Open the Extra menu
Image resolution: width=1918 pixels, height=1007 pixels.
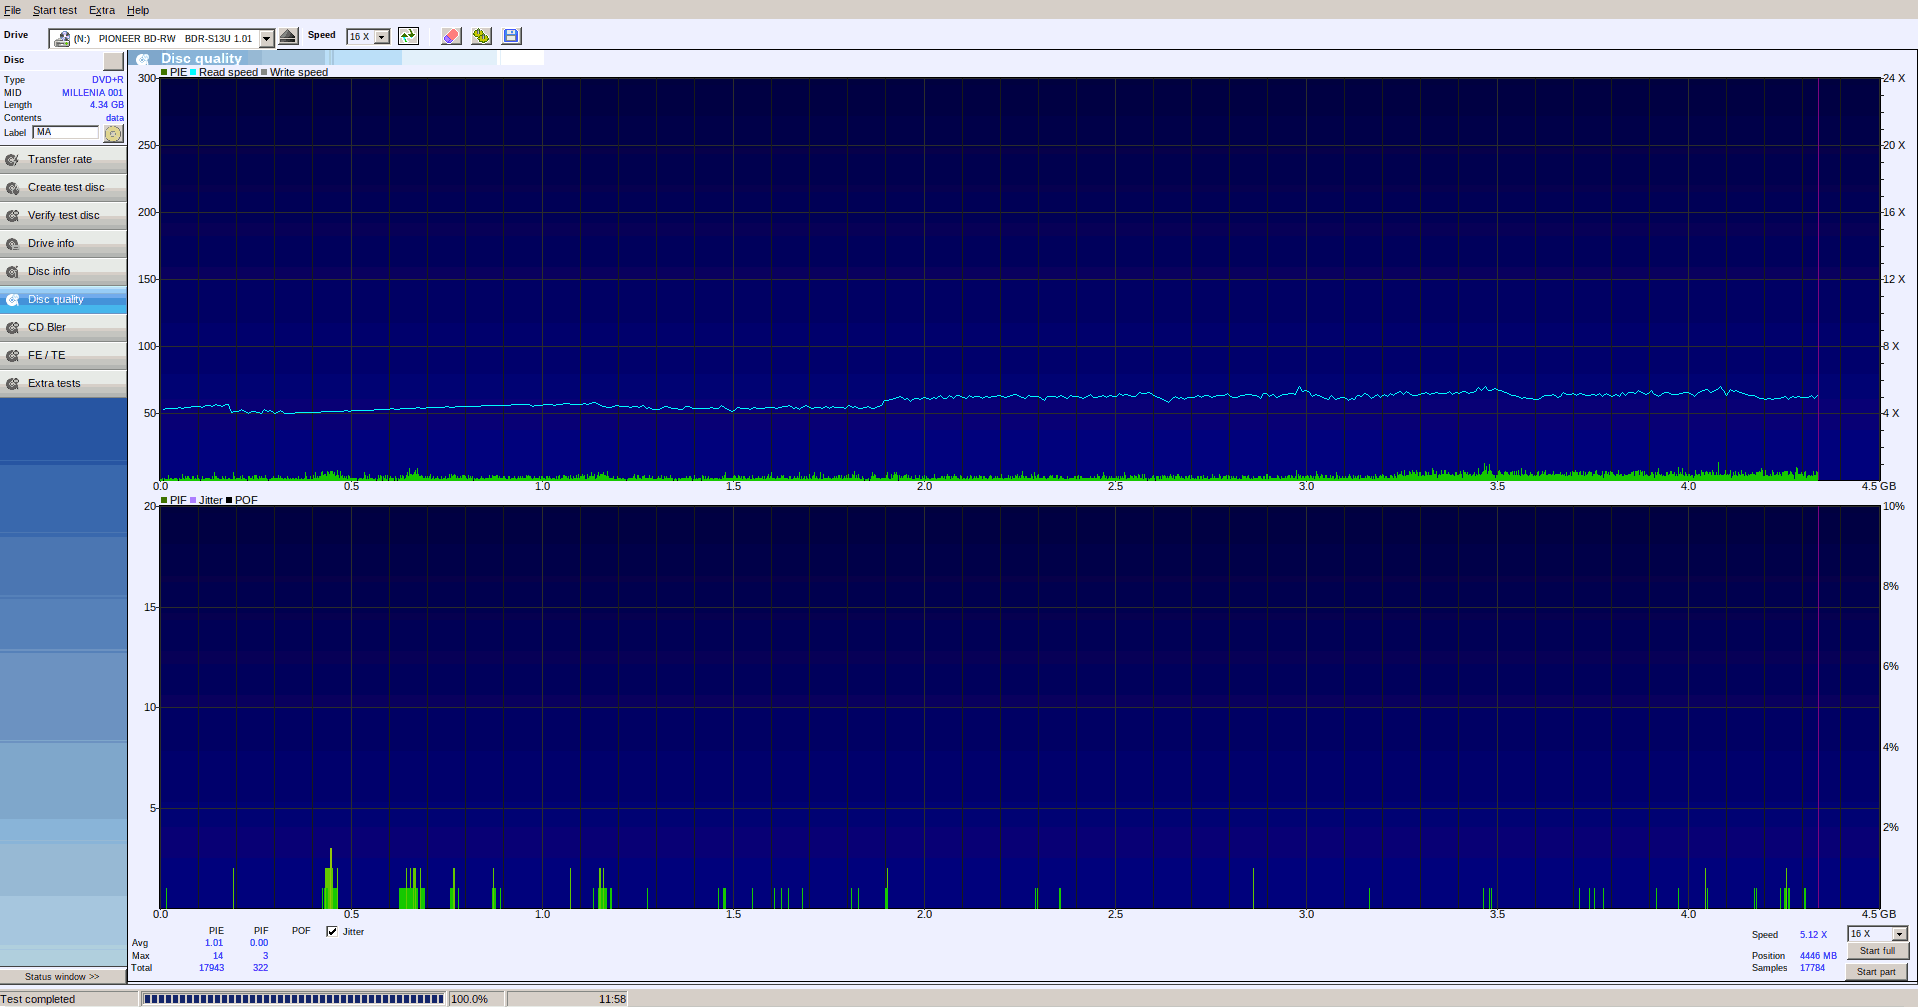(x=101, y=10)
